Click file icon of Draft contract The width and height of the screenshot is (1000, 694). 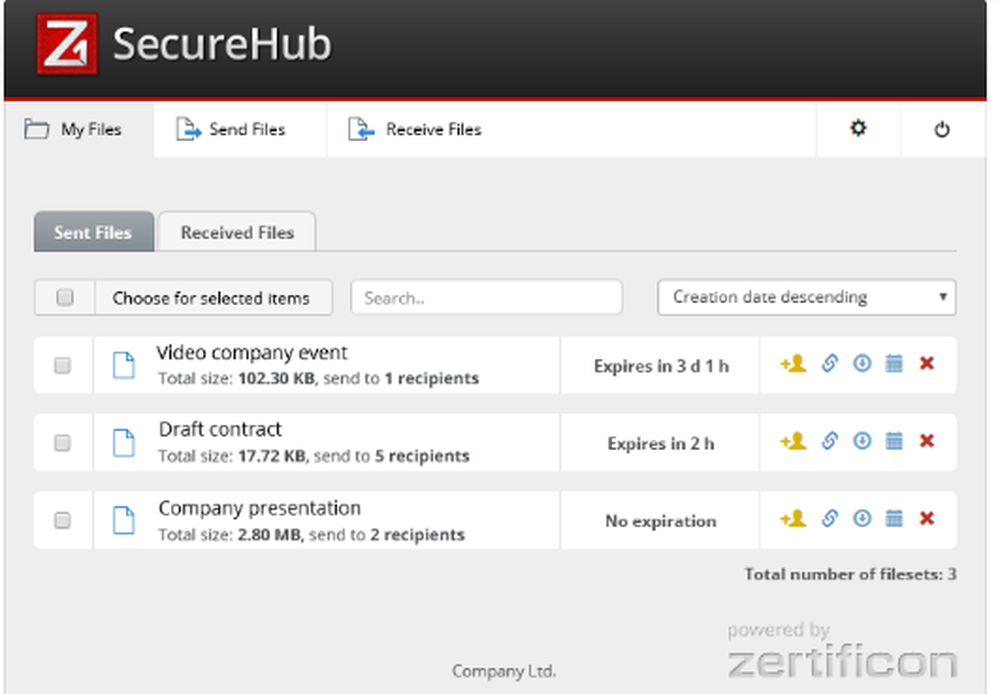[124, 443]
